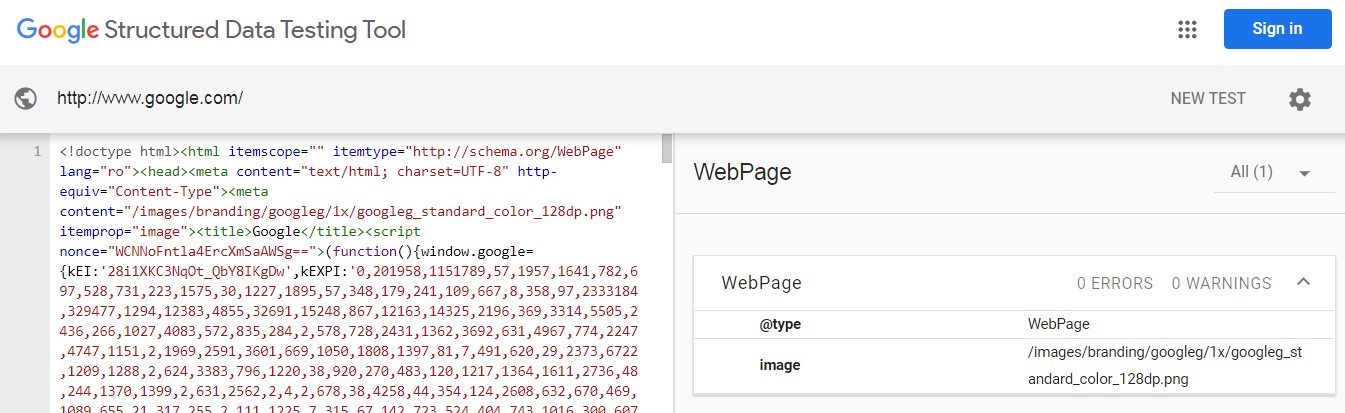Select the code editor scrollbar thumb

click(667, 148)
